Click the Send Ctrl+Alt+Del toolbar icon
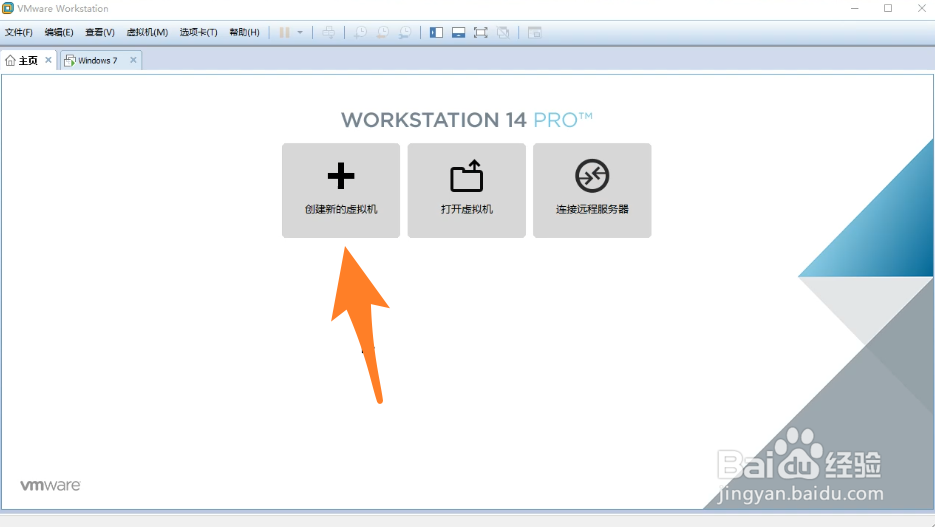The height and width of the screenshot is (527, 935). pos(329,32)
